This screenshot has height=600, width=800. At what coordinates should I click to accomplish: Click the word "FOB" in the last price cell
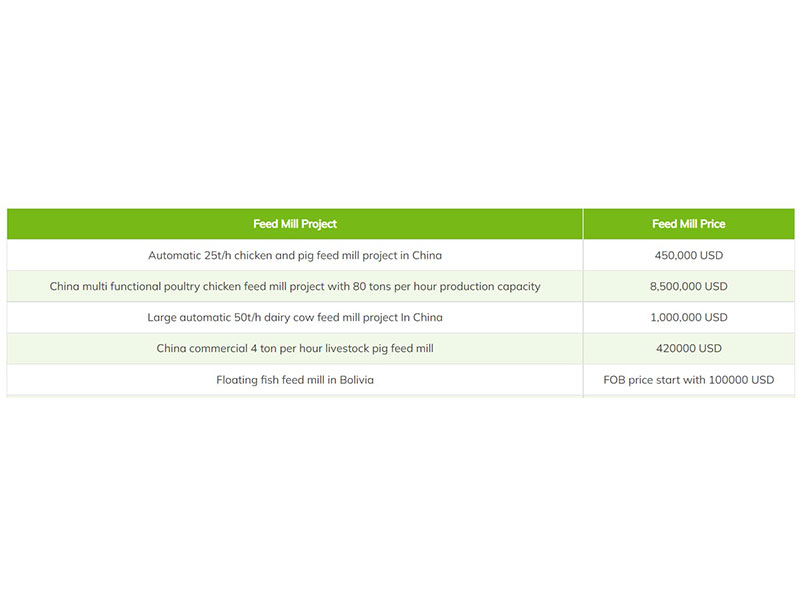pyautogui.click(x=614, y=380)
